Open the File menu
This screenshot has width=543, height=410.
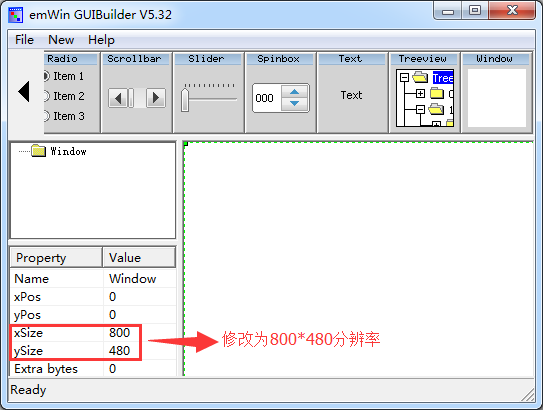[x=24, y=40]
